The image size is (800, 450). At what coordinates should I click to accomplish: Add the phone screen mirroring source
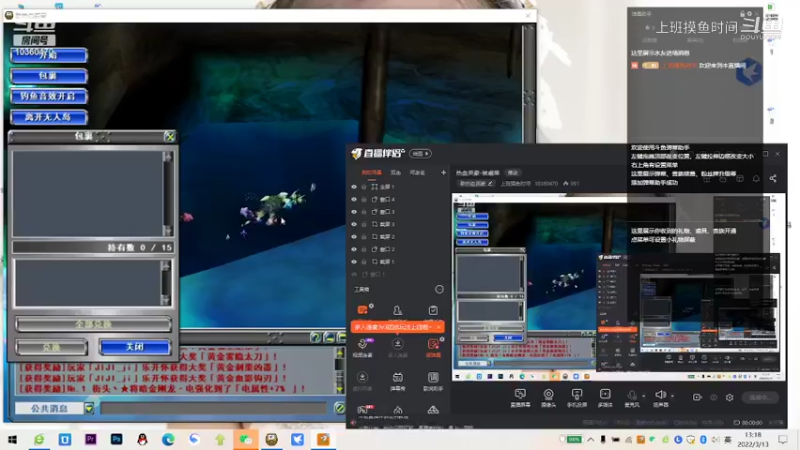pyautogui.click(x=577, y=397)
